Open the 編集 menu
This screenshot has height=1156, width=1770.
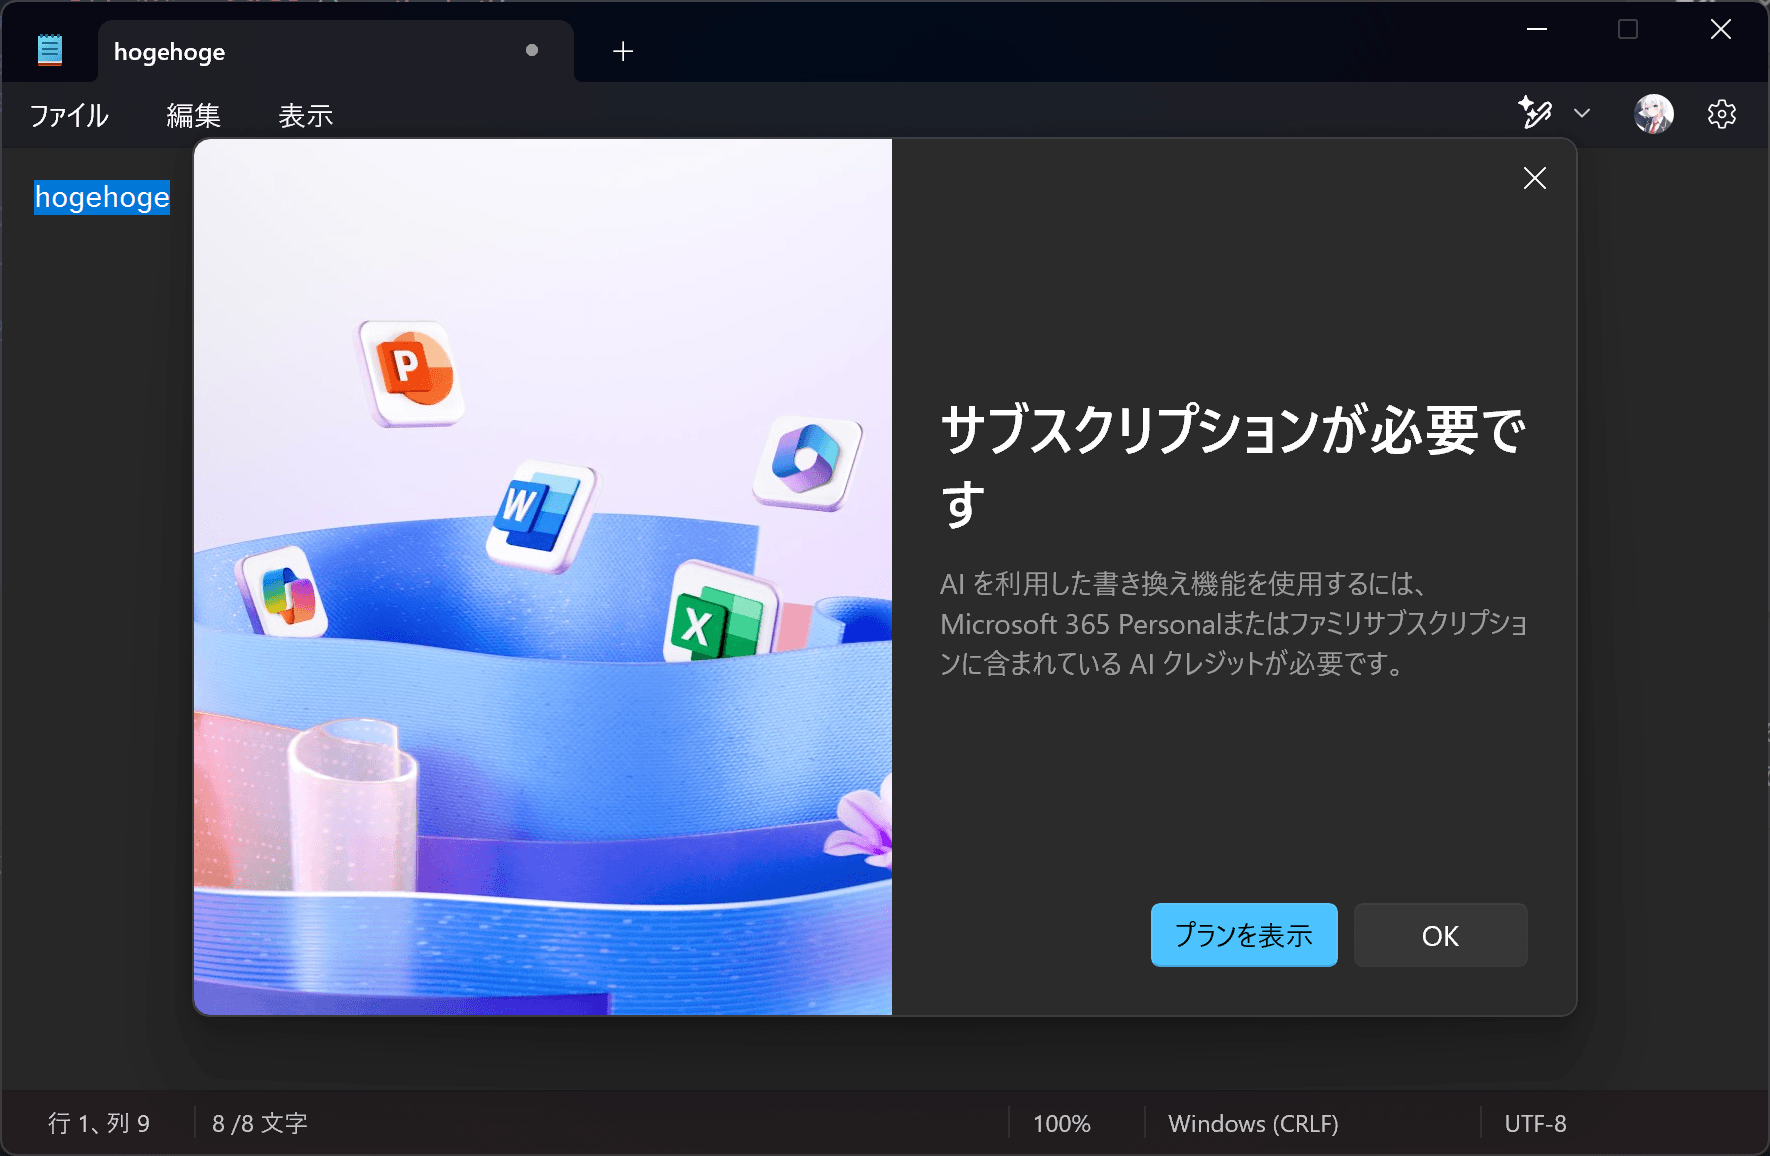click(194, 115)
